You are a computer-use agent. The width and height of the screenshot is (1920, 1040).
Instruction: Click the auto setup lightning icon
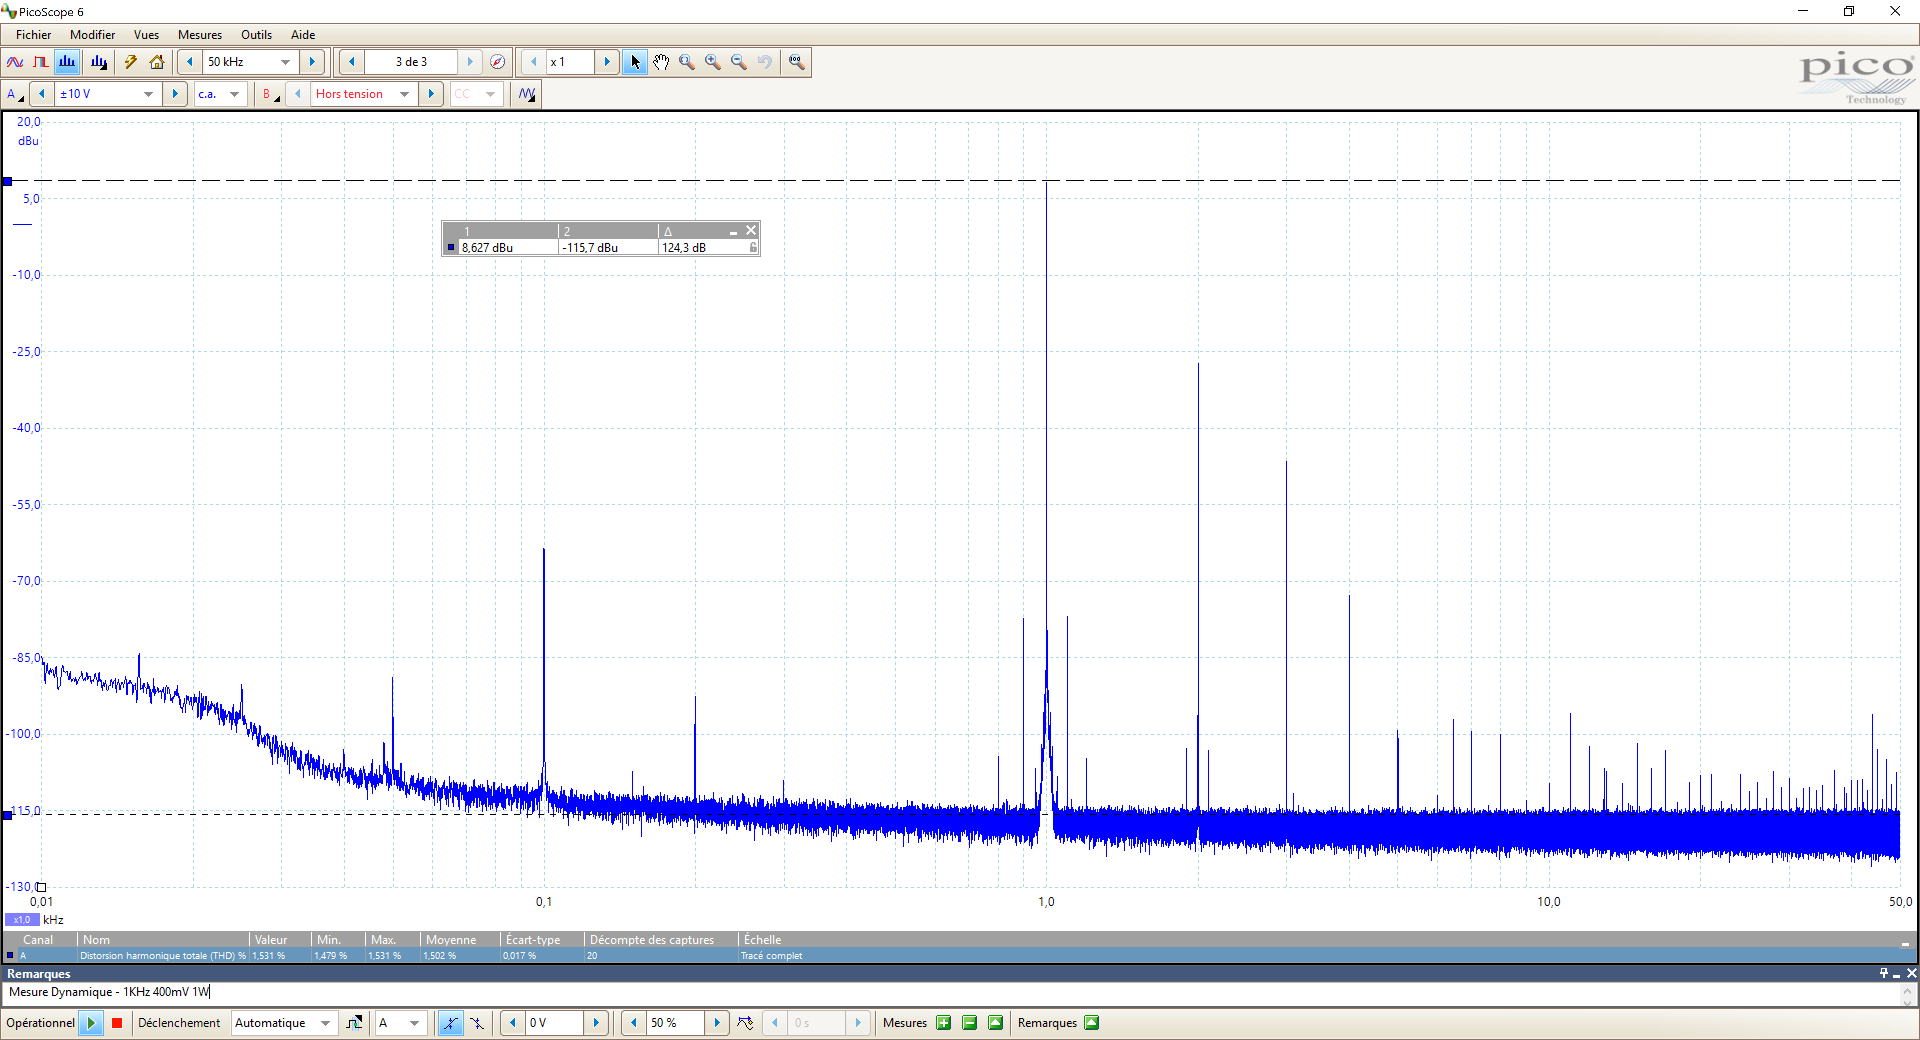(x=131, y=62)
